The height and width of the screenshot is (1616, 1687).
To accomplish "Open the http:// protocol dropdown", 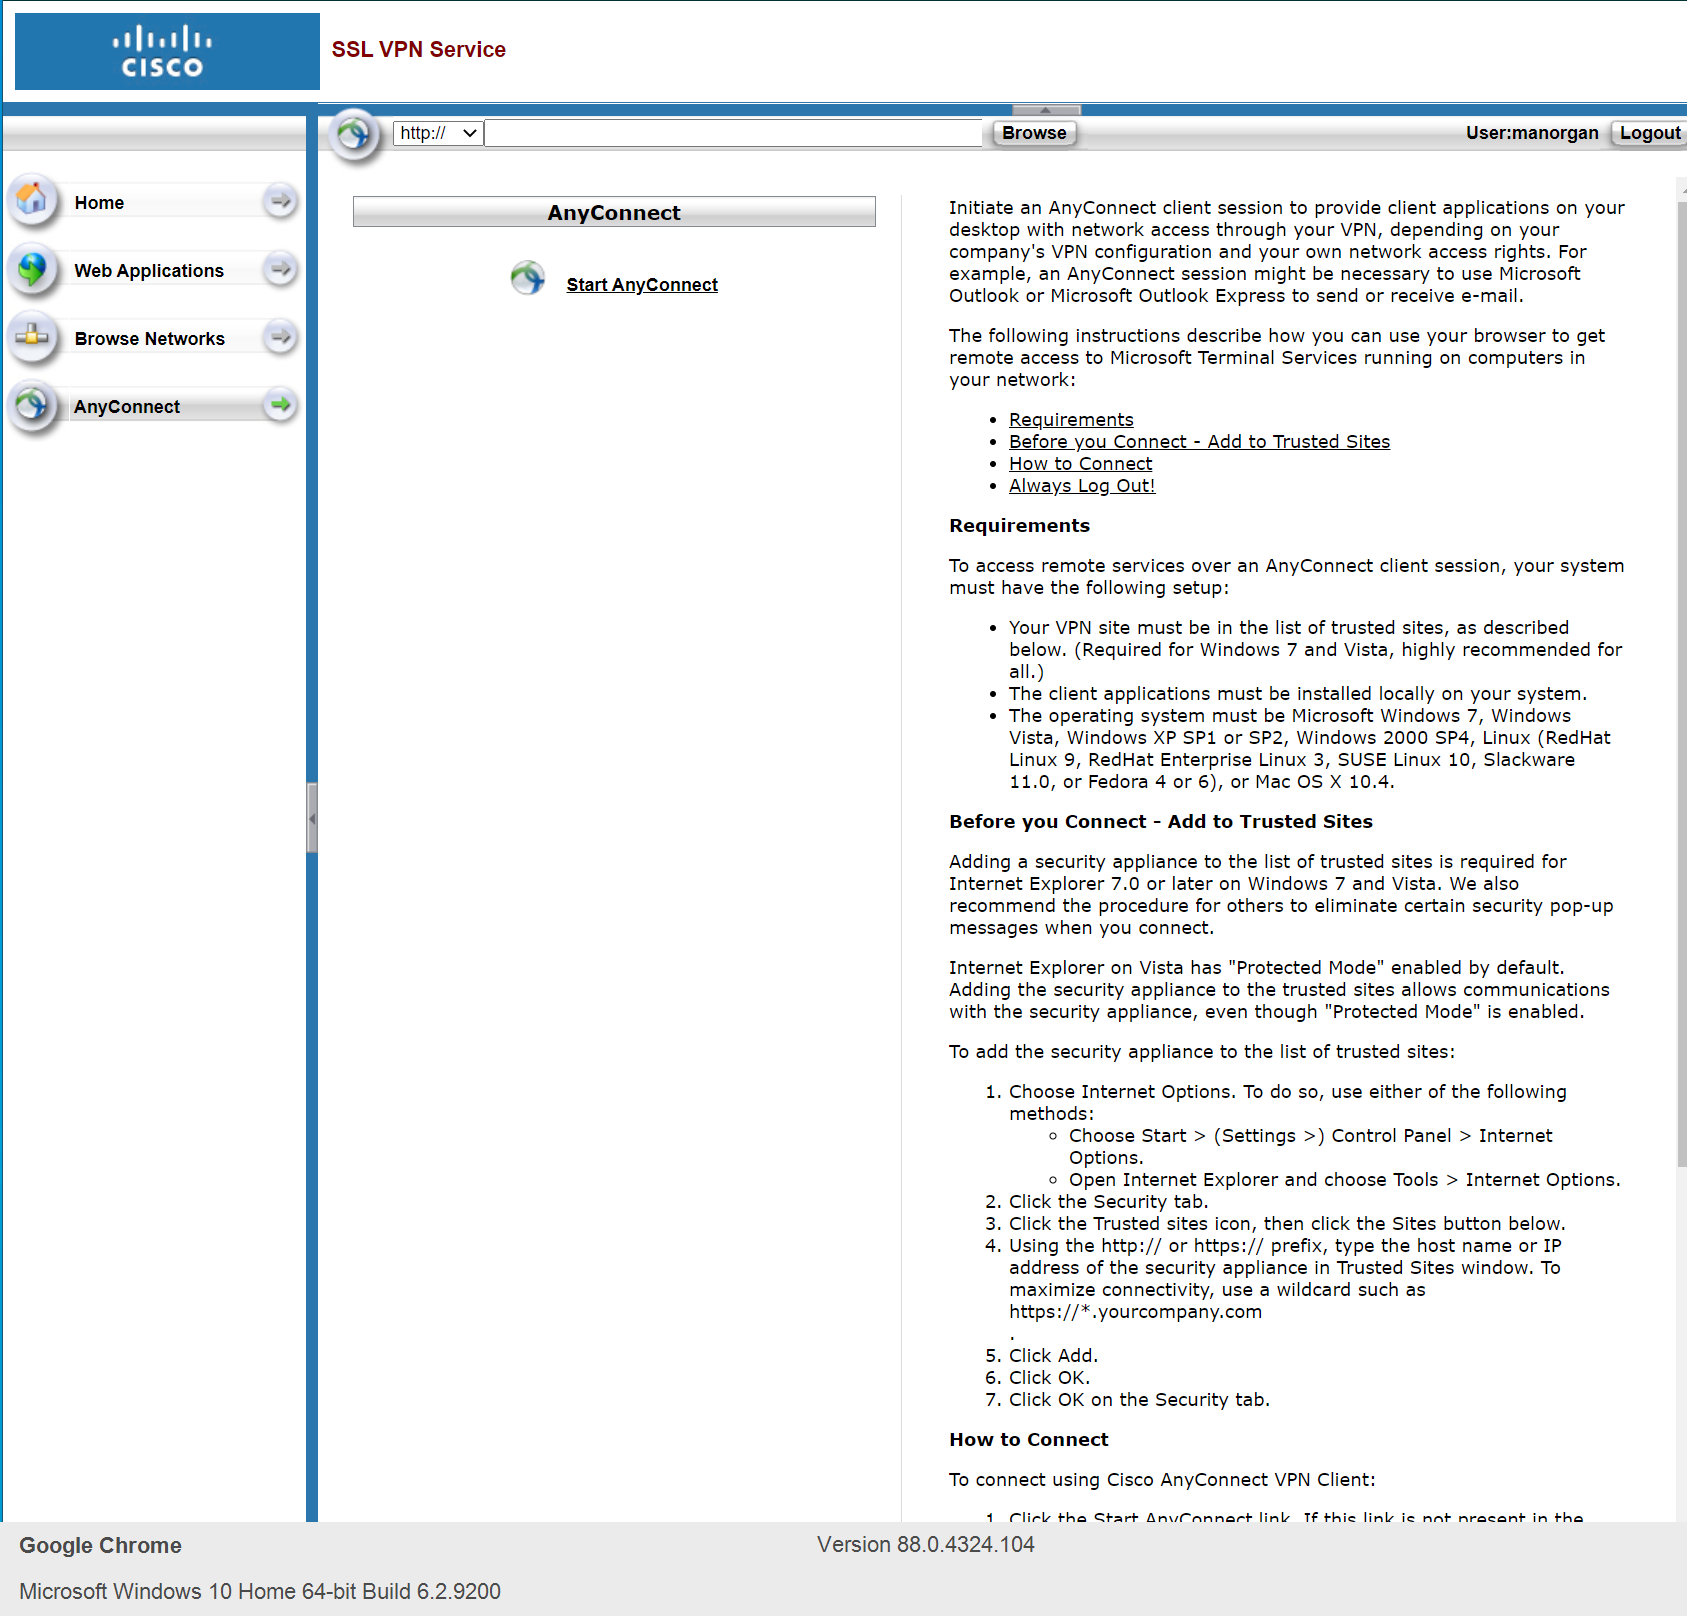I will click(x=438, y=133).
